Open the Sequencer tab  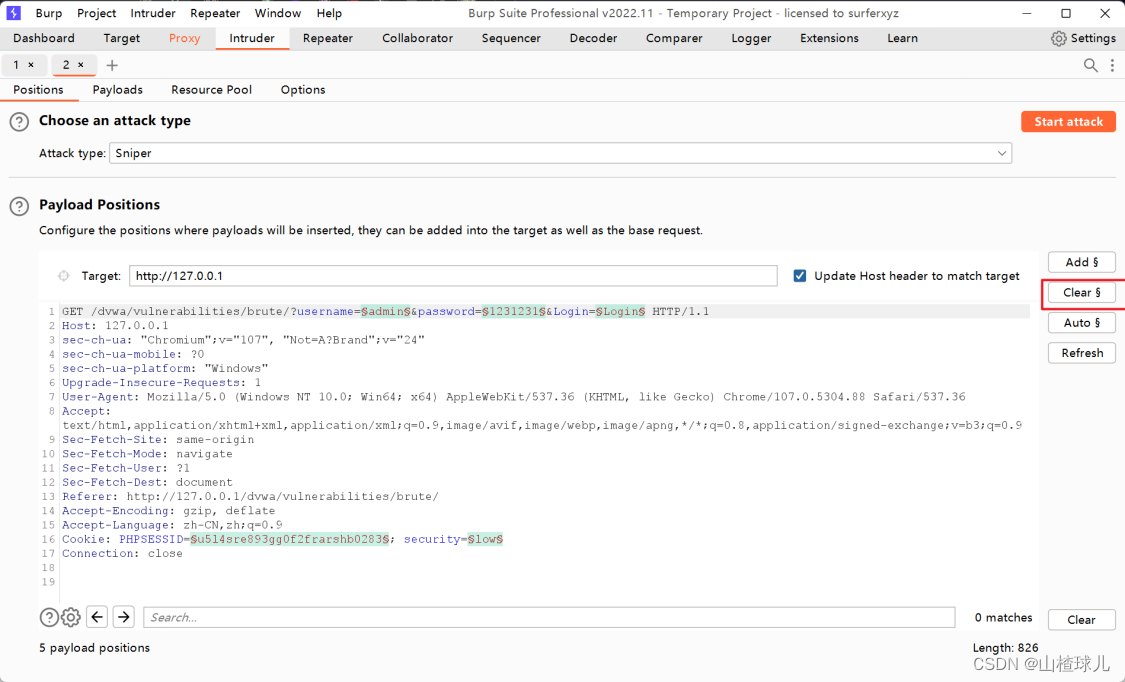(511, 38)
